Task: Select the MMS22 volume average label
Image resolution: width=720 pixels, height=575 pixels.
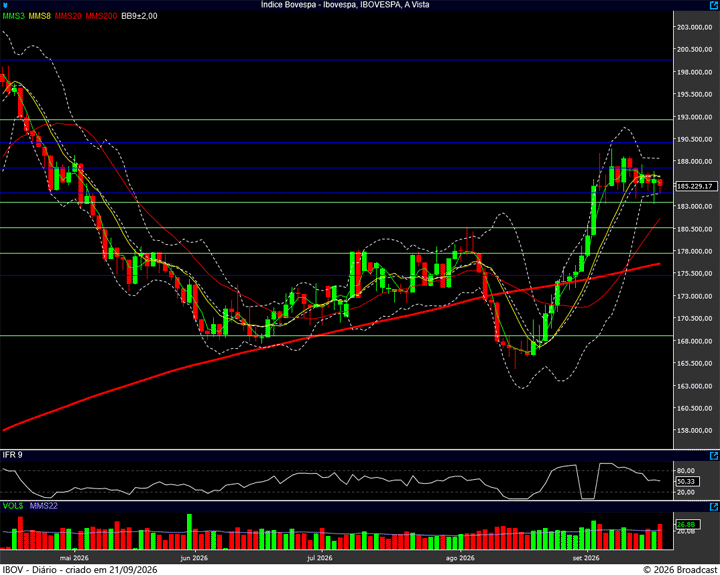Action: [44, 506]
